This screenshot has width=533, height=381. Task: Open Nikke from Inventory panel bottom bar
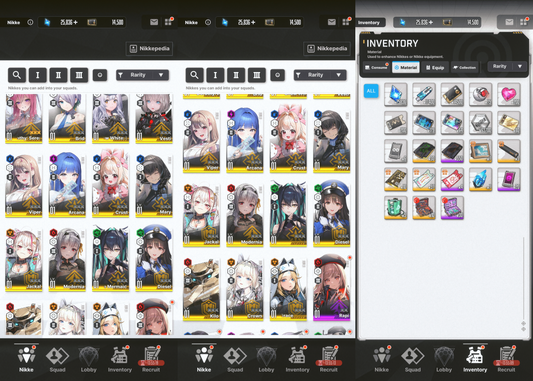(382, 360)
